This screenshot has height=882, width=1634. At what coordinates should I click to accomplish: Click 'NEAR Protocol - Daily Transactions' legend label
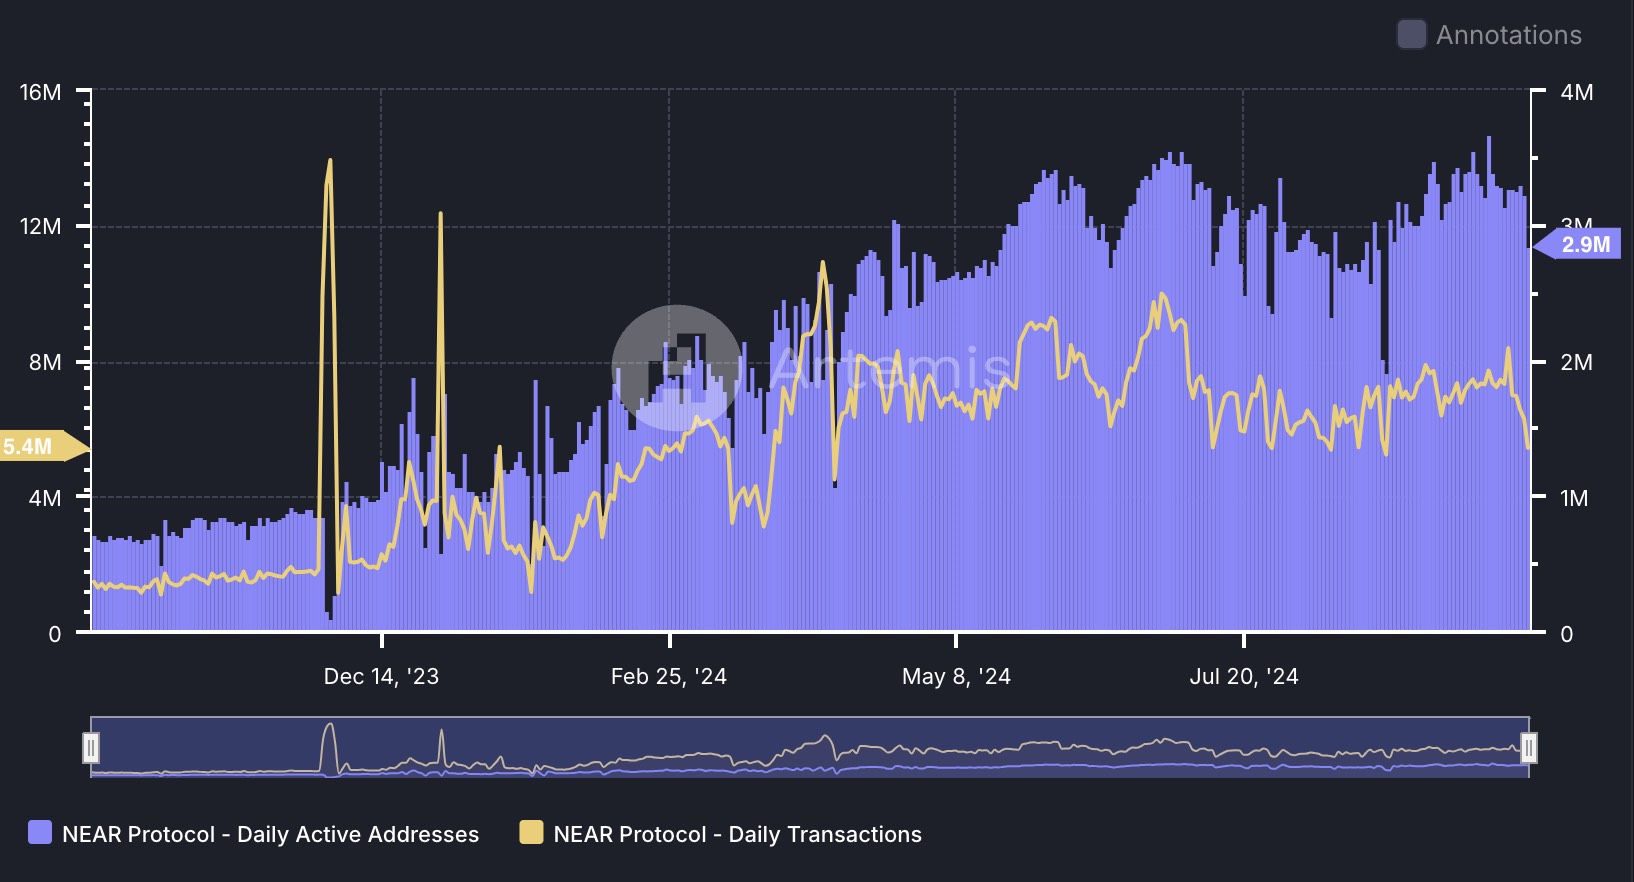pos(737,834)
